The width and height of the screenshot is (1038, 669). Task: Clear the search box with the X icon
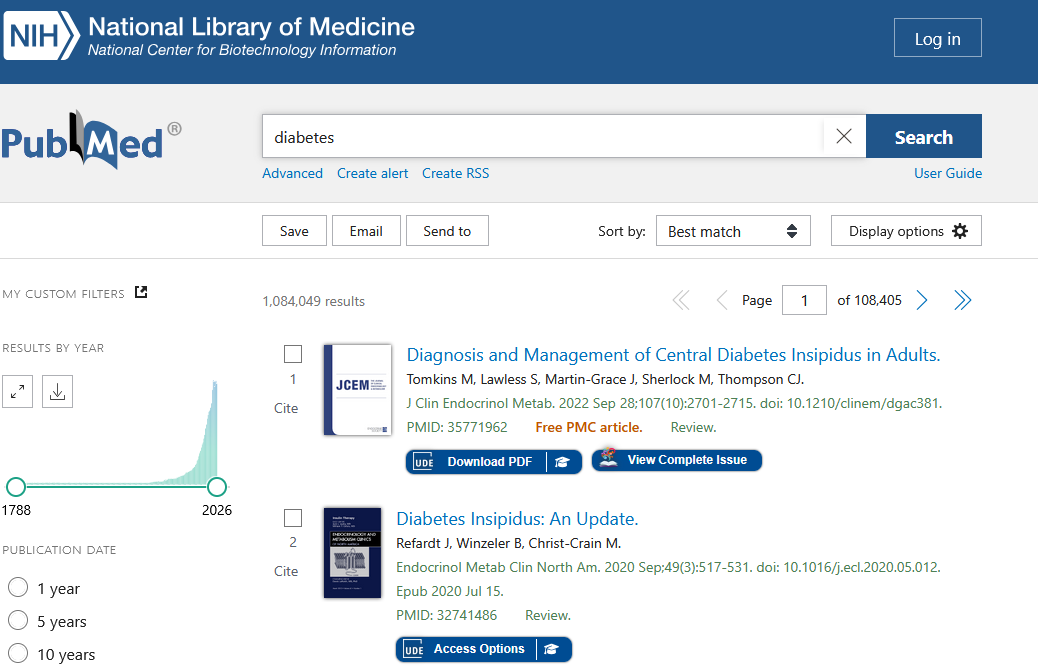[x=843, y=136]
